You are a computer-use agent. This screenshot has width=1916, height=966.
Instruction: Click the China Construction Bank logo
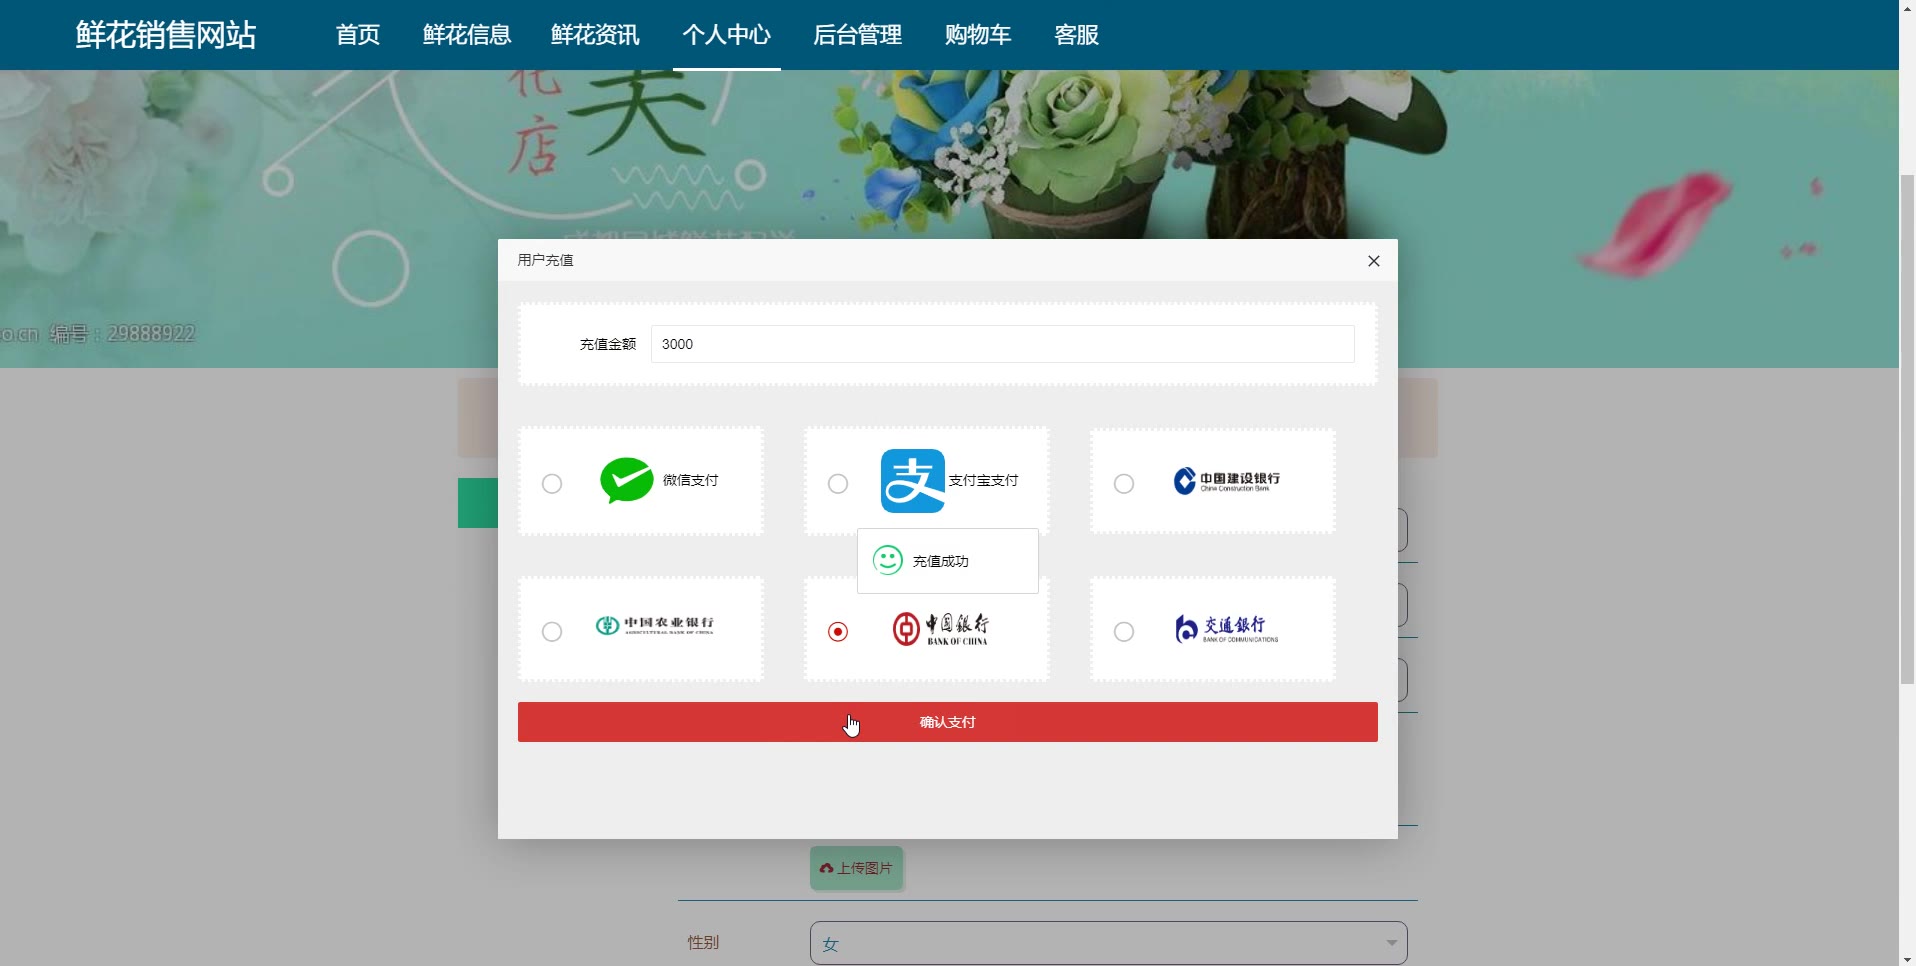click(x=1227, y=481)
